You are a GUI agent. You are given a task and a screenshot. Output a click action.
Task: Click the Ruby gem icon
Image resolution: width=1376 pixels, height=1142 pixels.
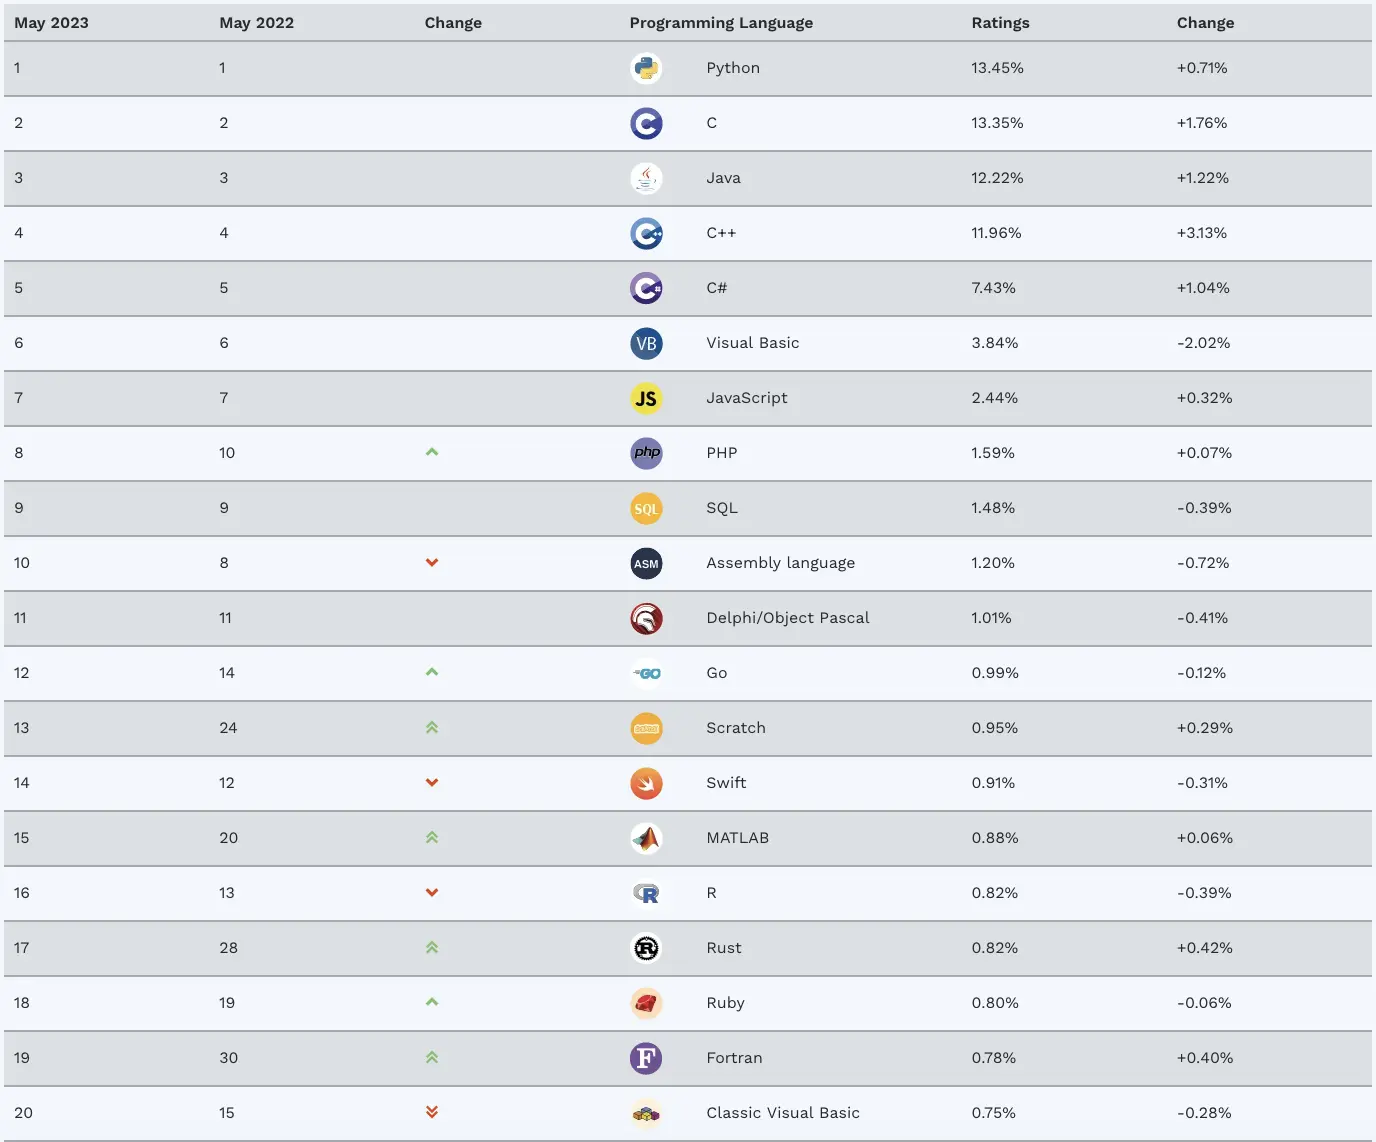[x=646, y=1003]
